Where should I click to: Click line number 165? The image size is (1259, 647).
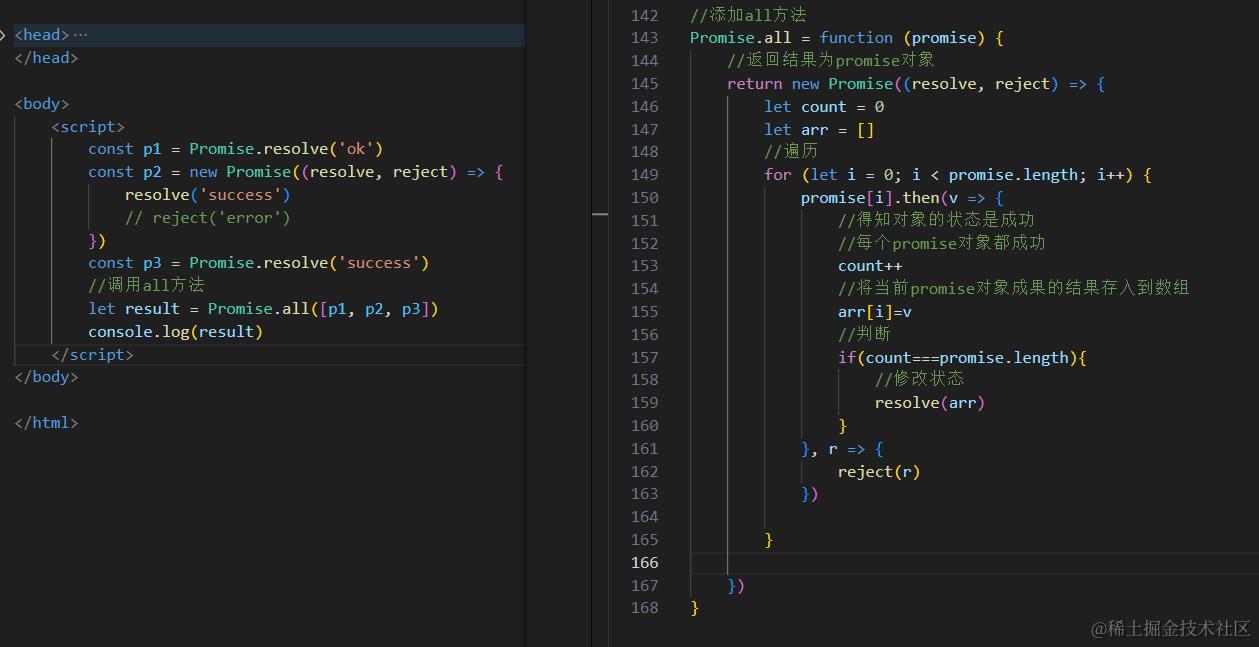[645, 540]
